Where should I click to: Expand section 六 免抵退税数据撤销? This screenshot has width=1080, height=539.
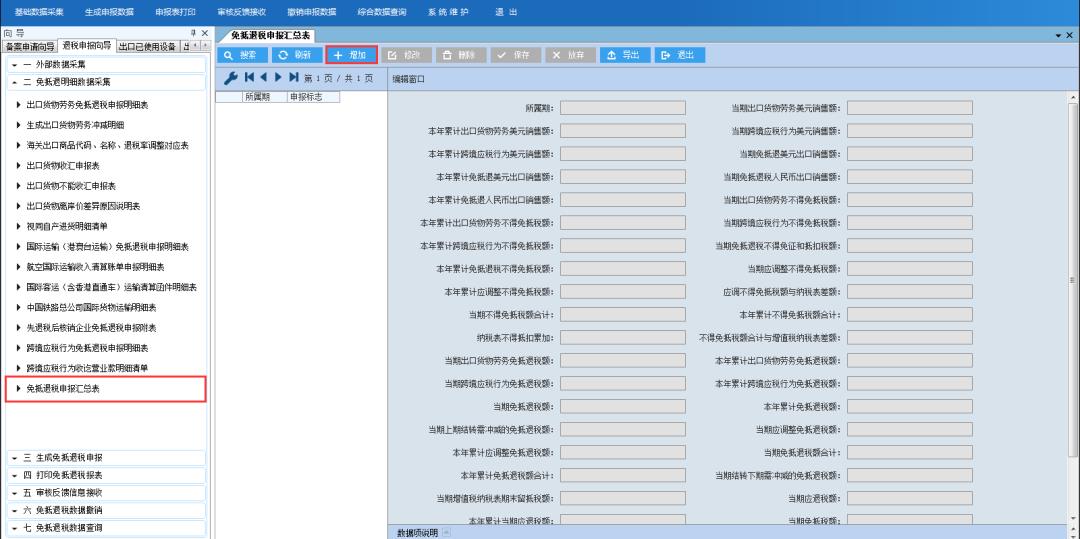pos(106,511)
